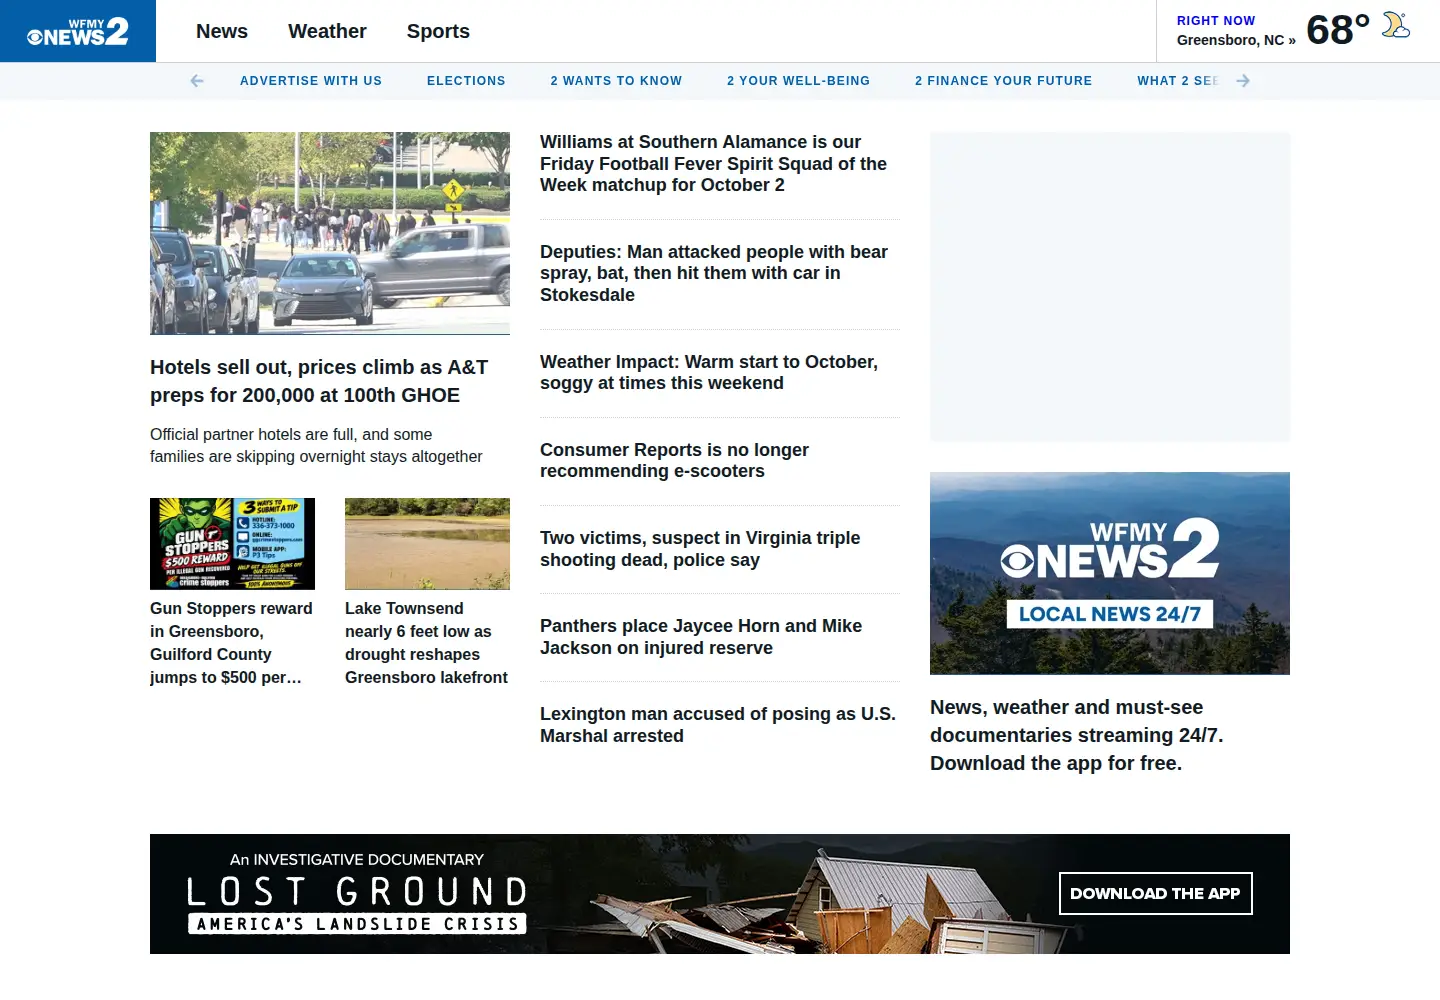
Task: Open 2 Your Well-Being section
Action: pyautogui.click(x=798, y=81)
